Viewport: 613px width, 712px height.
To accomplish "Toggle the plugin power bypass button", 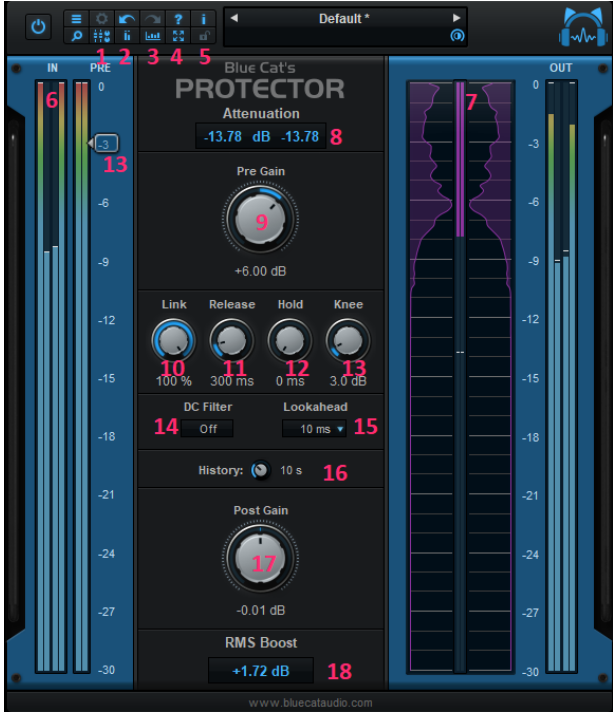I will pyautogui.click(x=38, y=26).
